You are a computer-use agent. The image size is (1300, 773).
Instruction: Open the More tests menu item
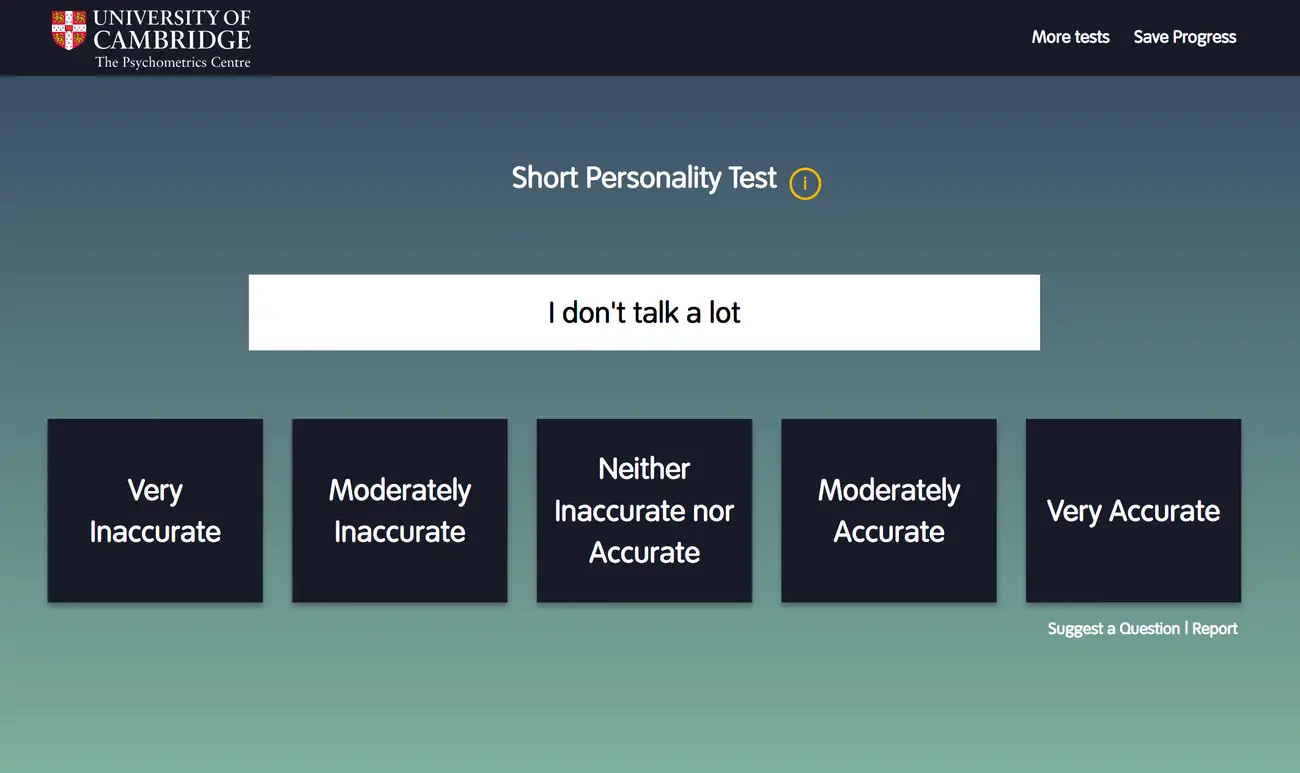tap(1070, 37)
